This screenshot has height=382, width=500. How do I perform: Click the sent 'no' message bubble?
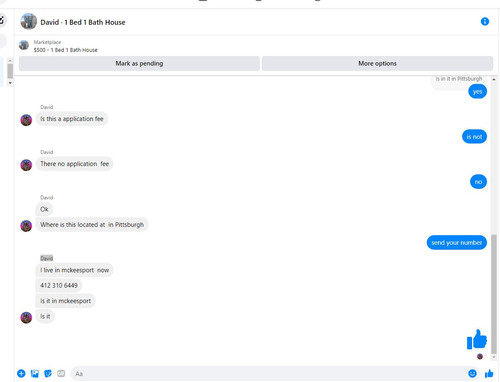tap(478, 182)
